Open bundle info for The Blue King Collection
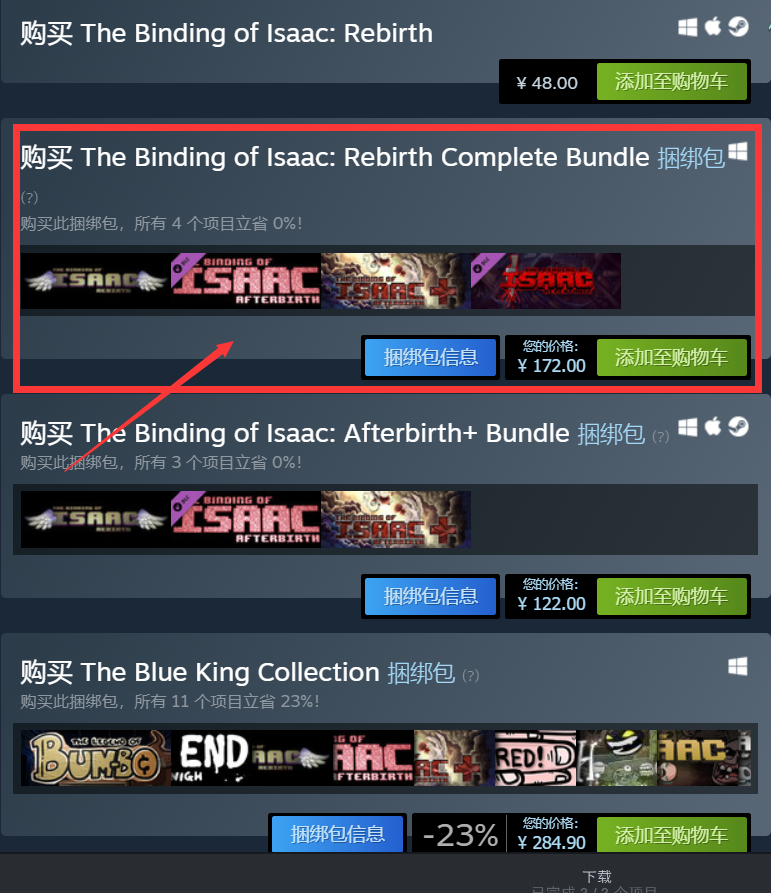Image resolution: width=771 pixels, height=893 pixels. pyautogui.click(x=338, y=834)
